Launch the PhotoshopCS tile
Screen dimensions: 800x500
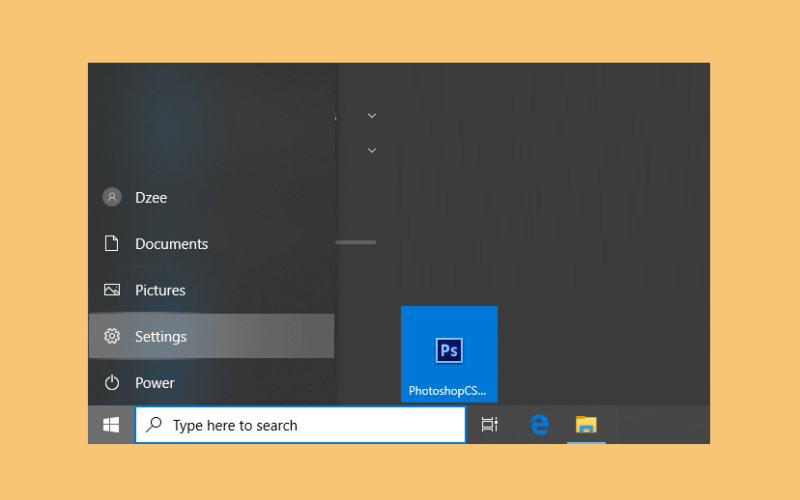(x=449, y=354)
